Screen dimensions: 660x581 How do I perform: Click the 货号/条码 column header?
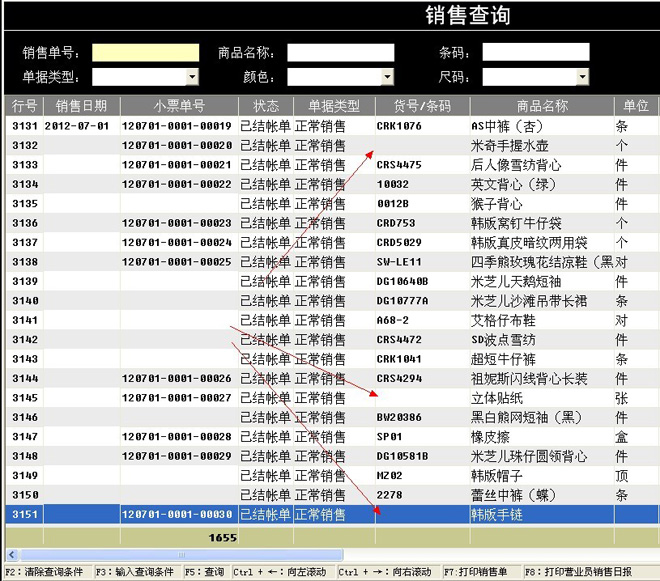[x=423, y=106]
